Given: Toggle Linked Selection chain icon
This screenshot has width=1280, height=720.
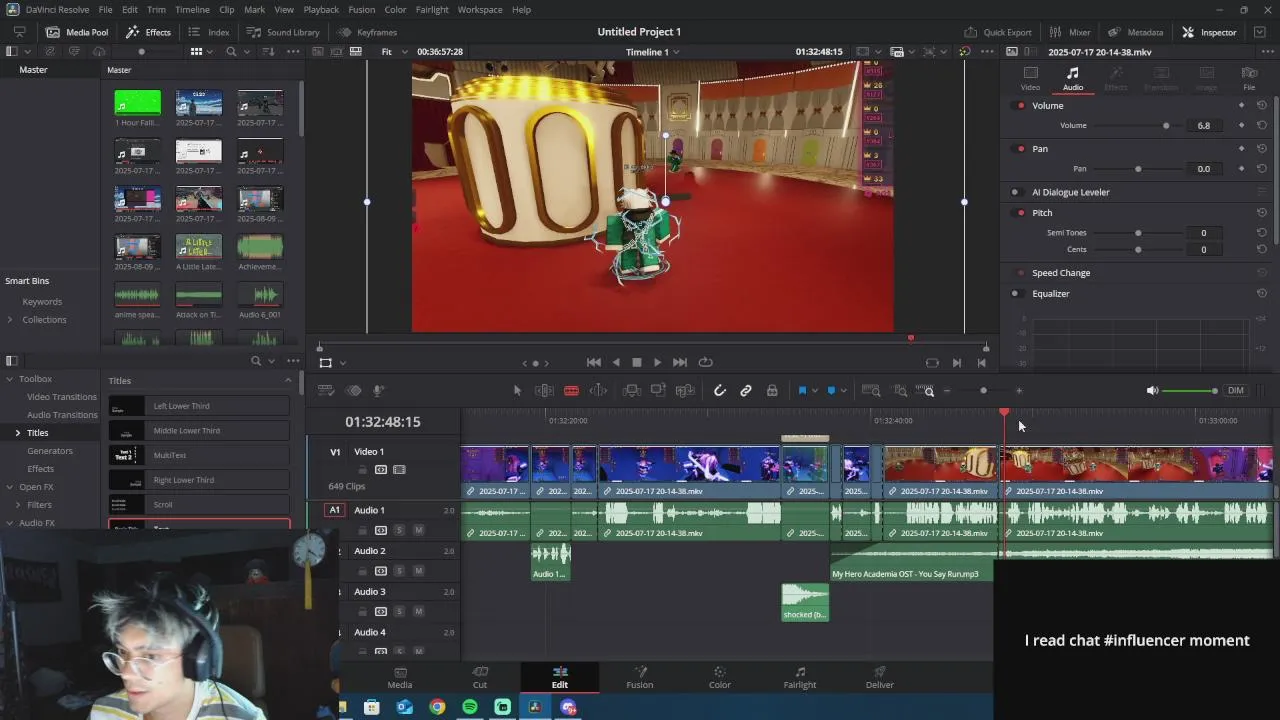Looking at the screenshot, I should (x=746, y=391).
